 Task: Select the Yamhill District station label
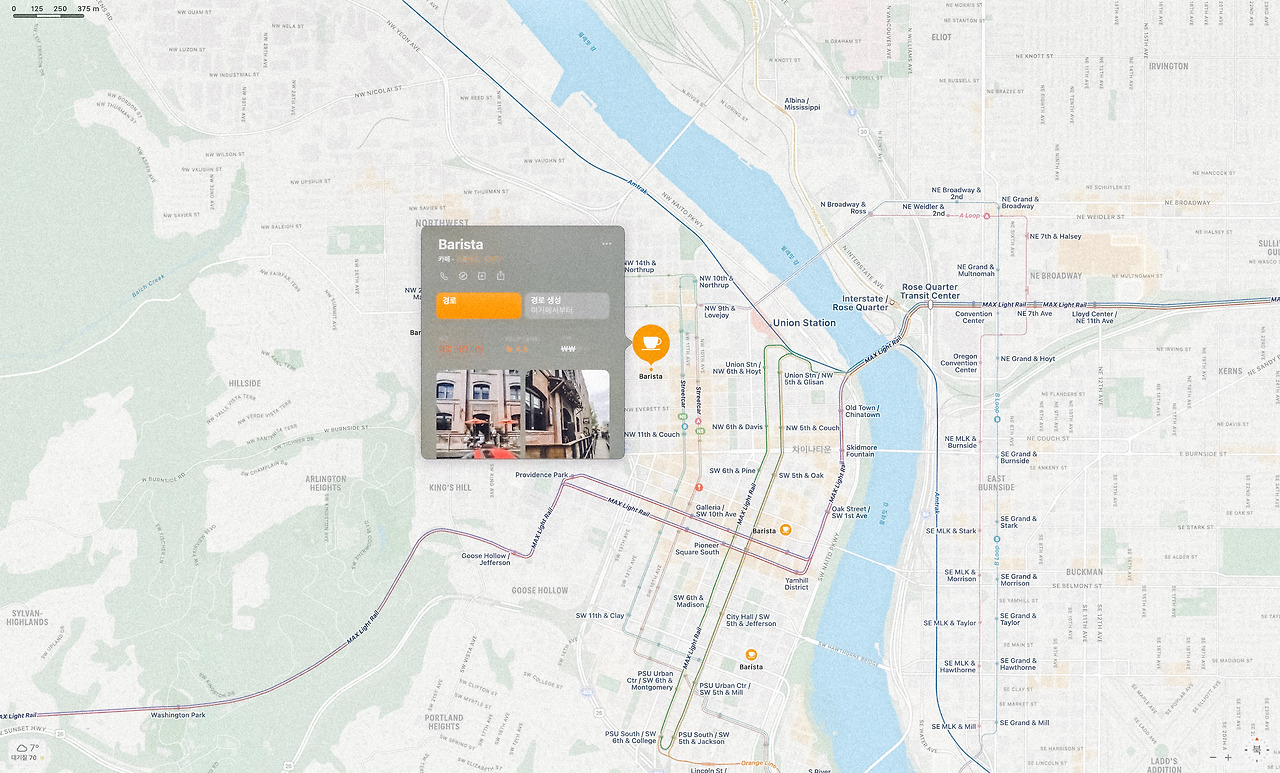point(797,583)
